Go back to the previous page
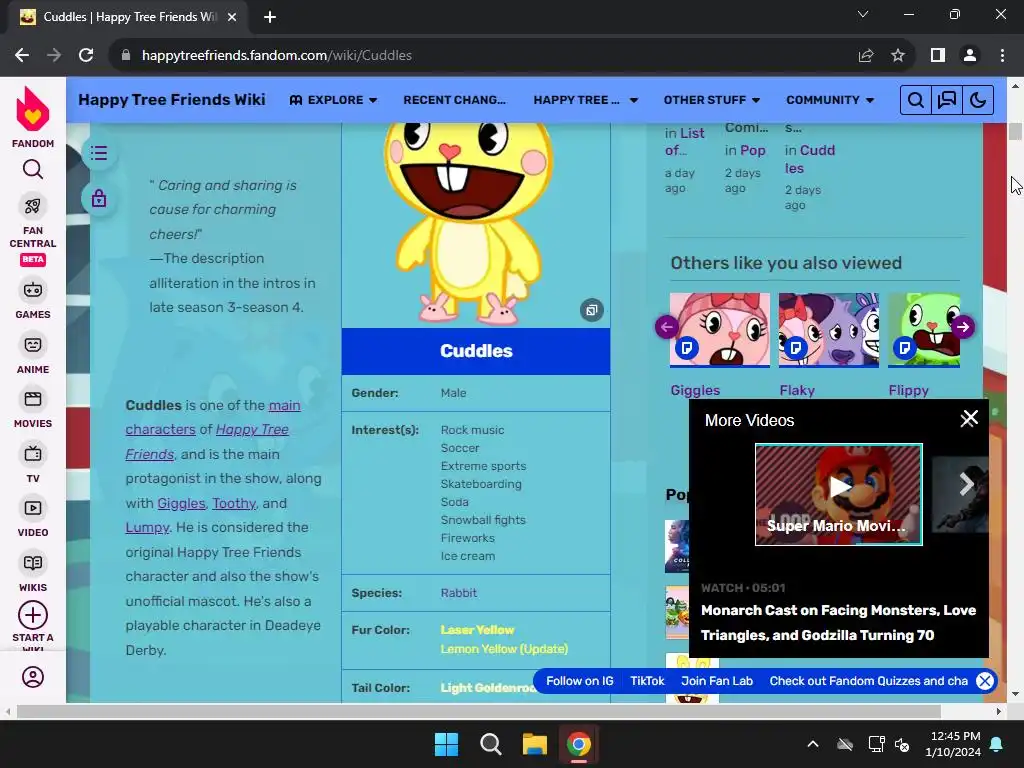The width and height of the screenshot is (1024, 768). pyautogui.click(x=22, y=56)
